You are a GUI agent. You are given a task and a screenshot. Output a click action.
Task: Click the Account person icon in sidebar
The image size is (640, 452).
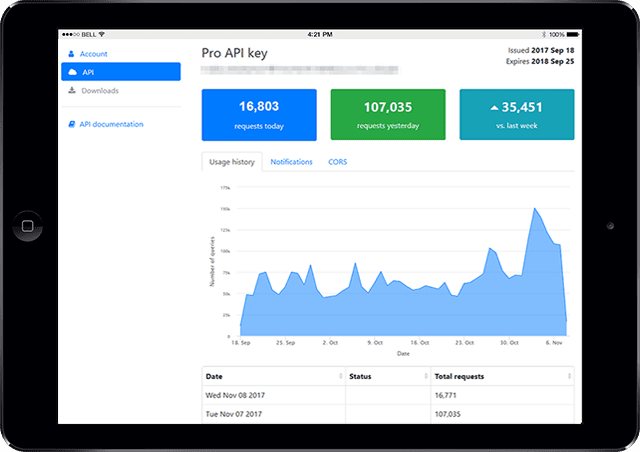pos(71,54)
